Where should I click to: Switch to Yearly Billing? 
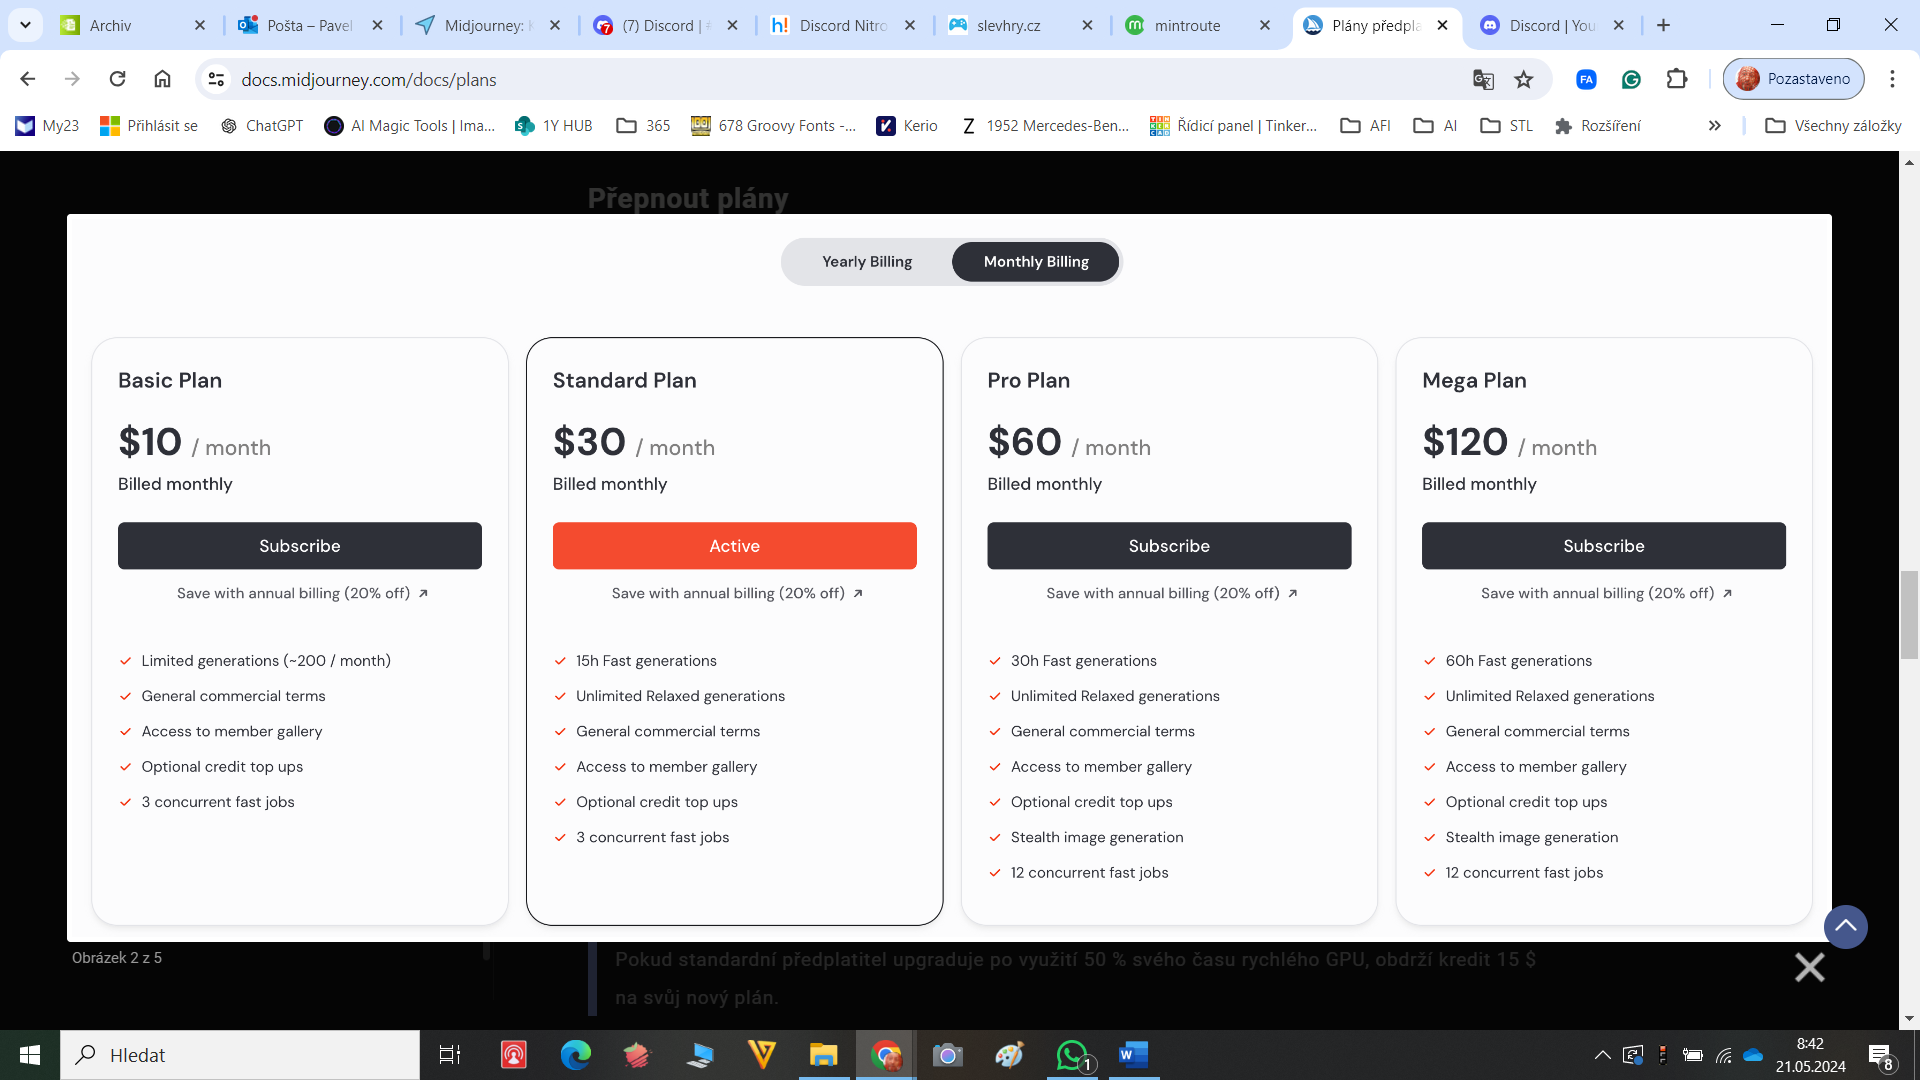point(867,262)
